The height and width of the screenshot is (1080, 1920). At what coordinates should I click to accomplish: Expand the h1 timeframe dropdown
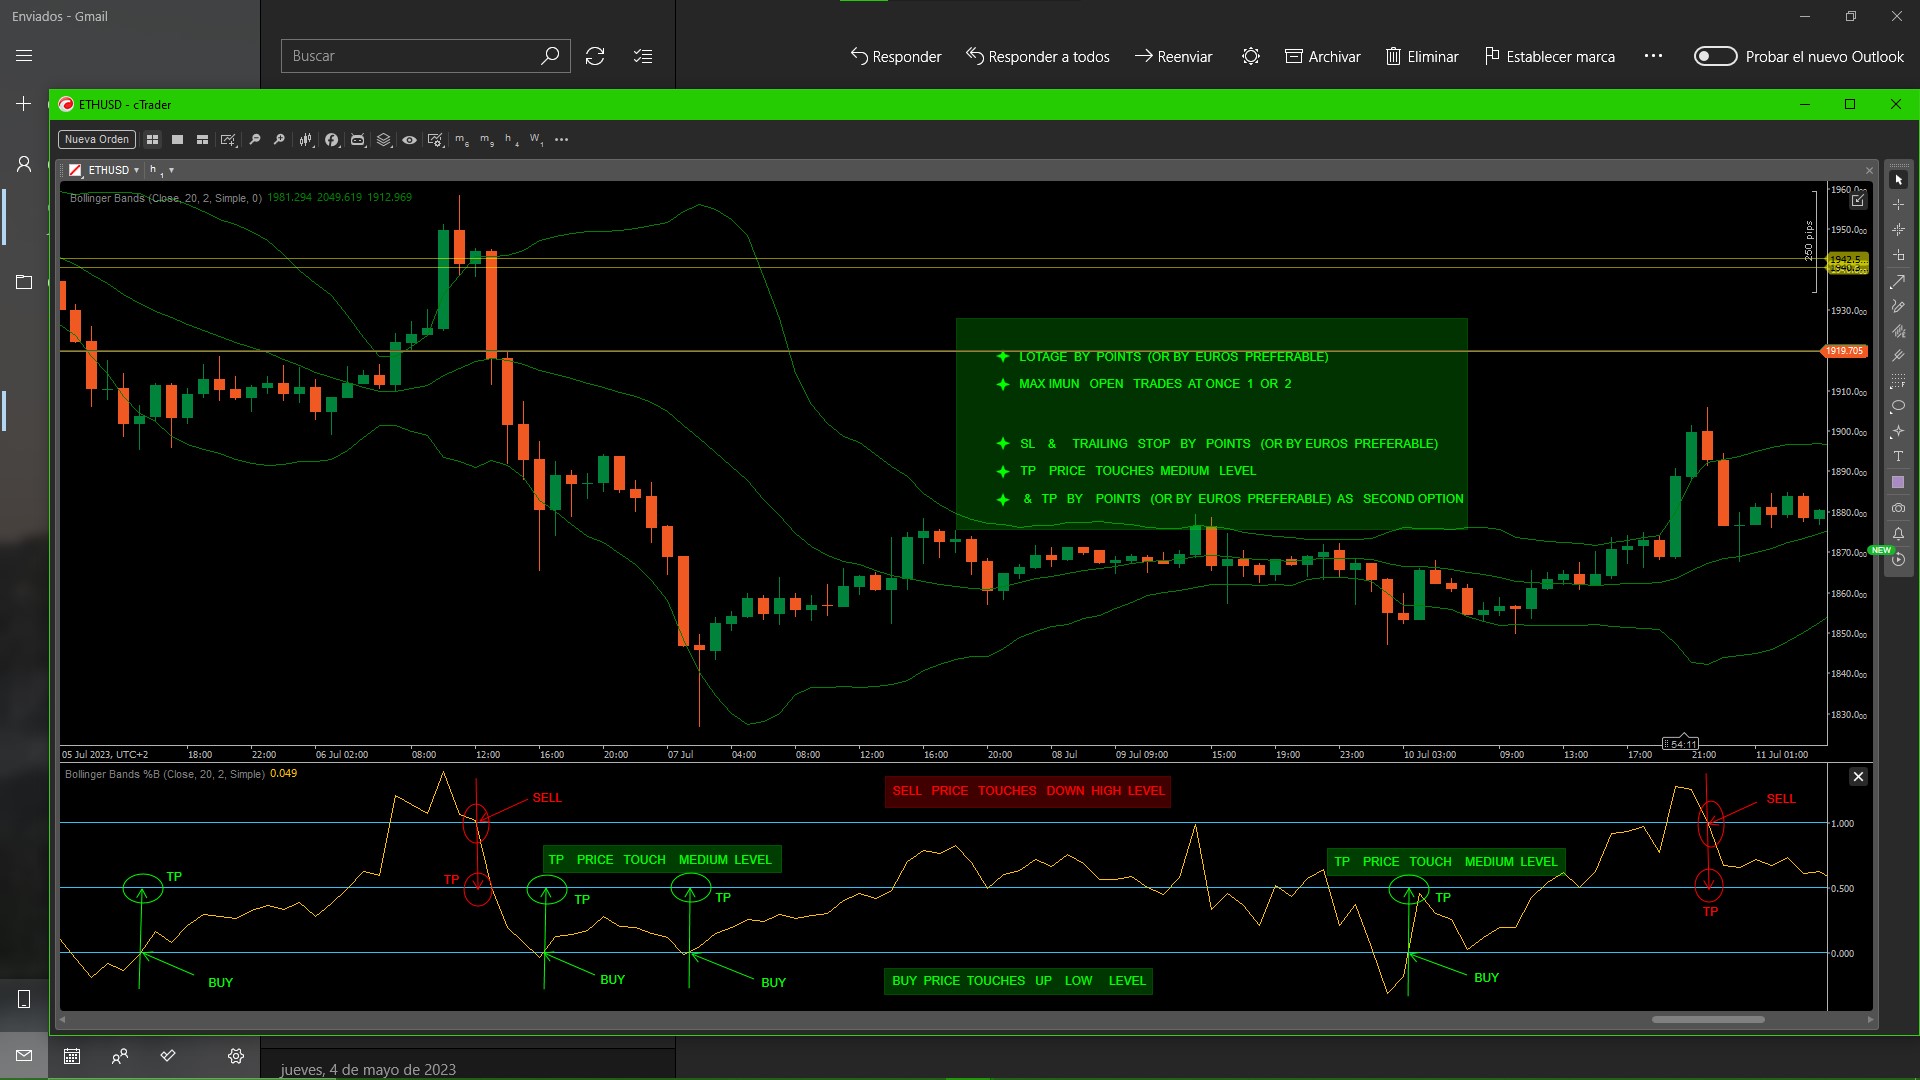(x=171, y=170)
